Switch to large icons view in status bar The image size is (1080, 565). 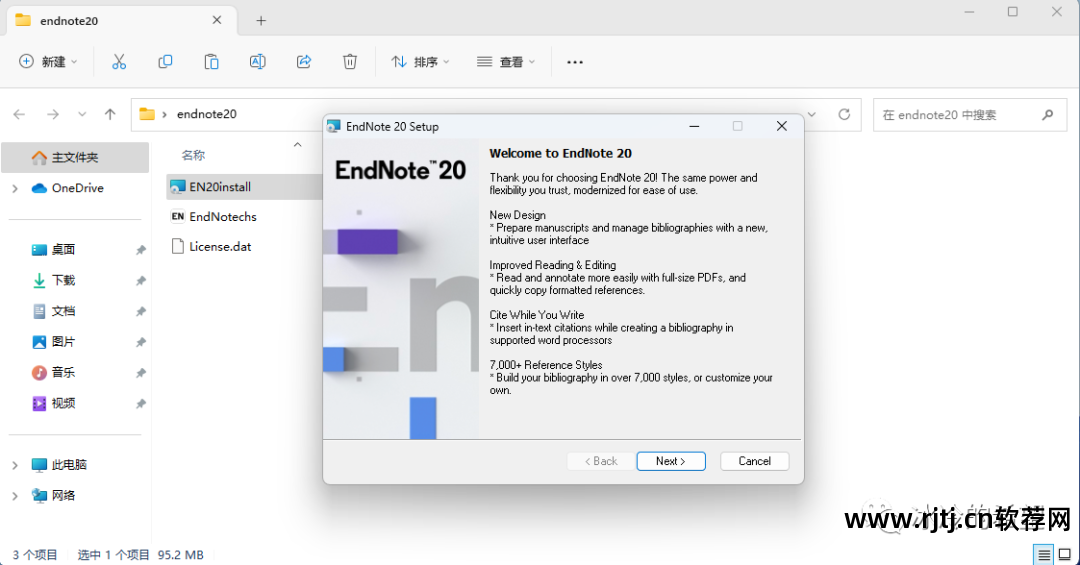(1065, 555)
